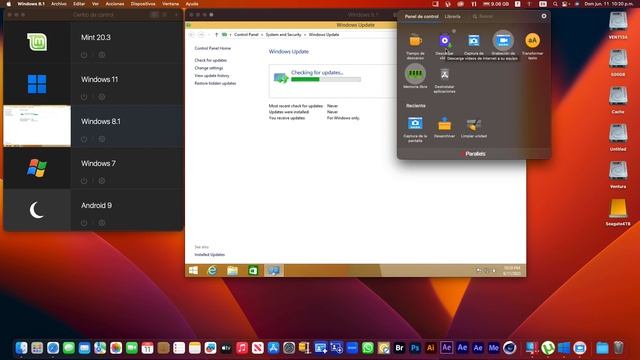This screenshot has height=360, width=640.
Task: Click Installed Updates link
Action: [209, 255]
